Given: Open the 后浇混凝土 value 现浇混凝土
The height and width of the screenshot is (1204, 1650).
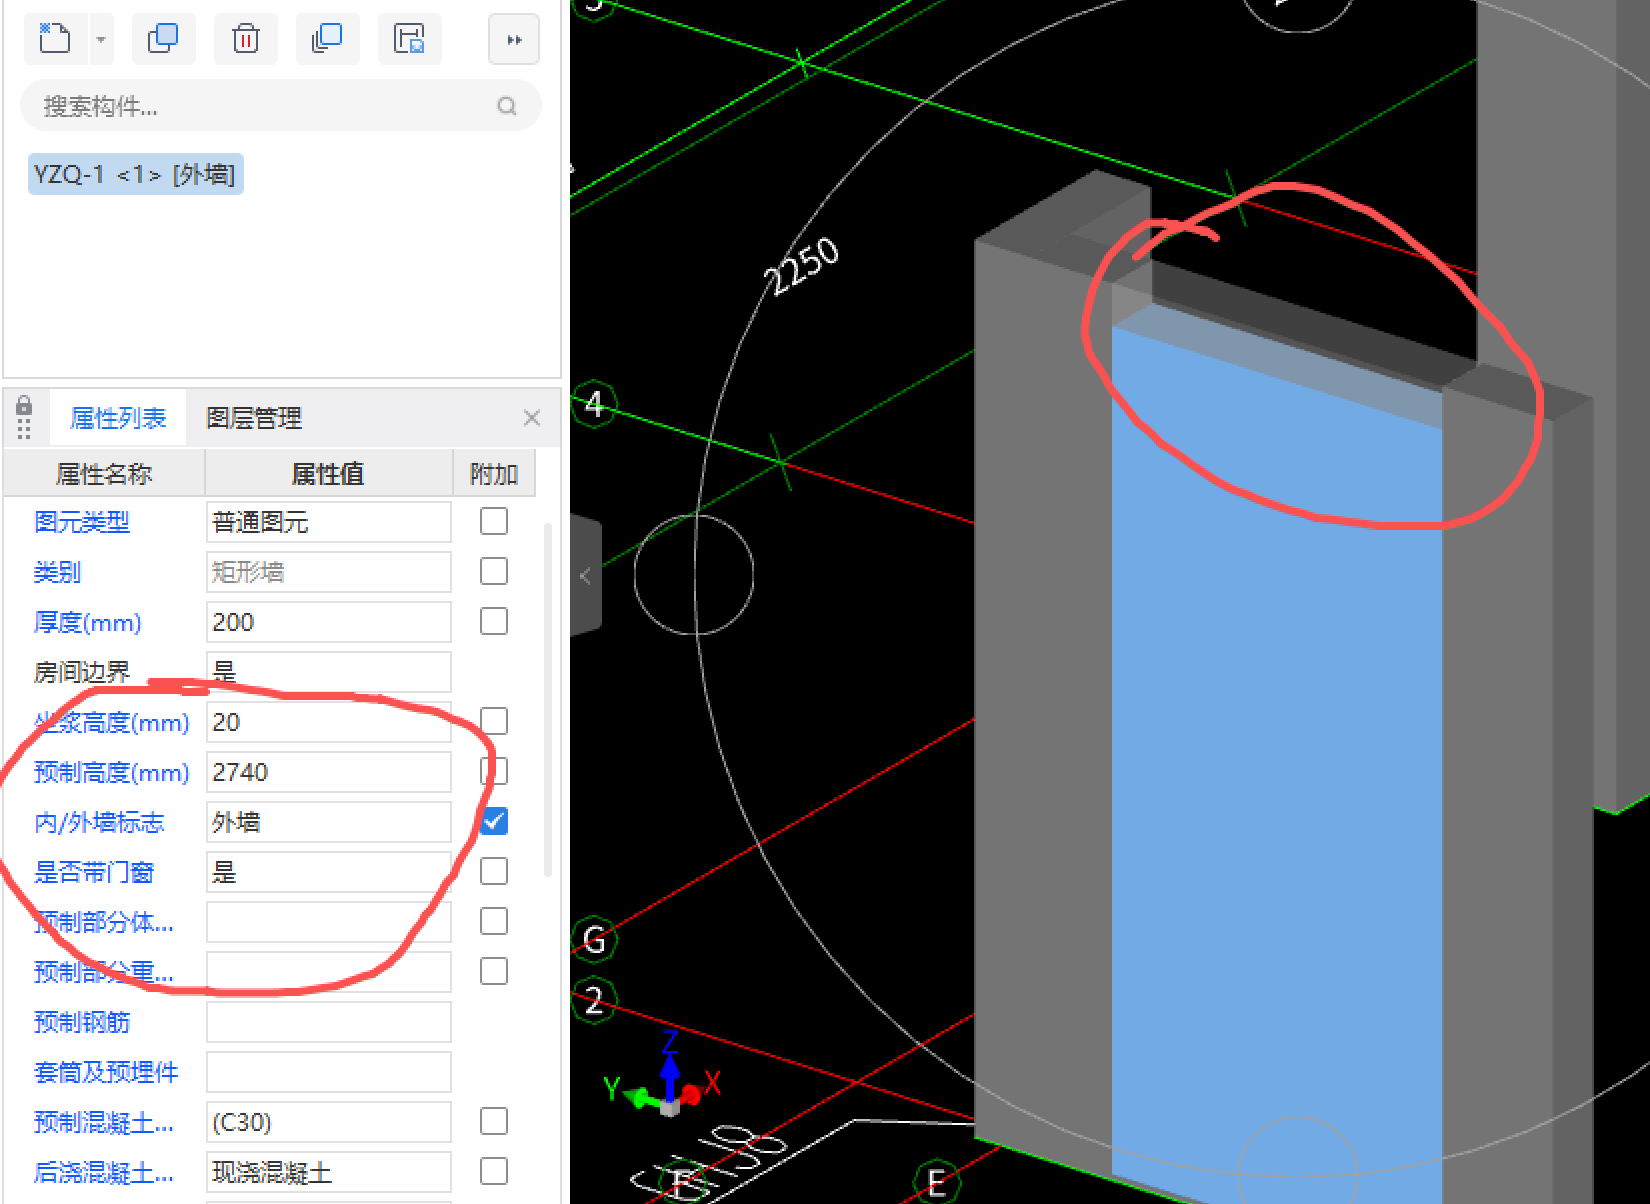Looking at the screenshot, I should coord(329,1172).
